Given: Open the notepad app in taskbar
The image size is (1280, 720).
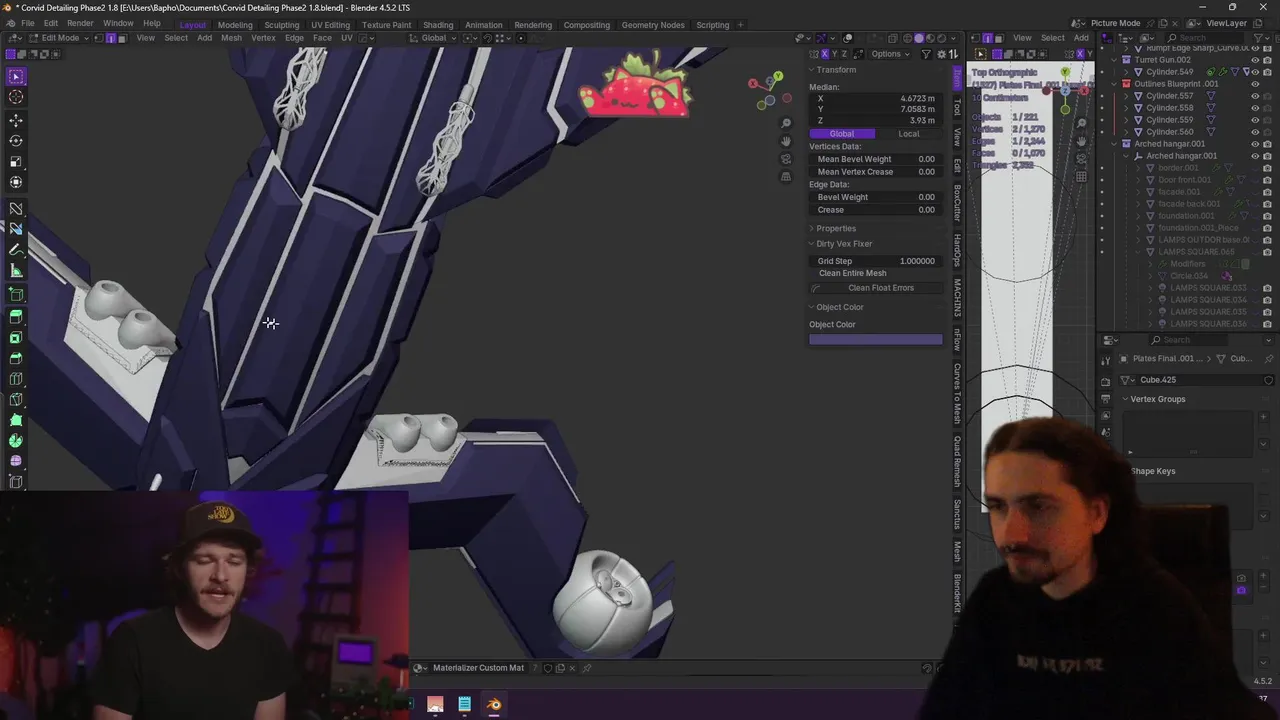Looking at the screenshot, I should click(x=464, y=704).
